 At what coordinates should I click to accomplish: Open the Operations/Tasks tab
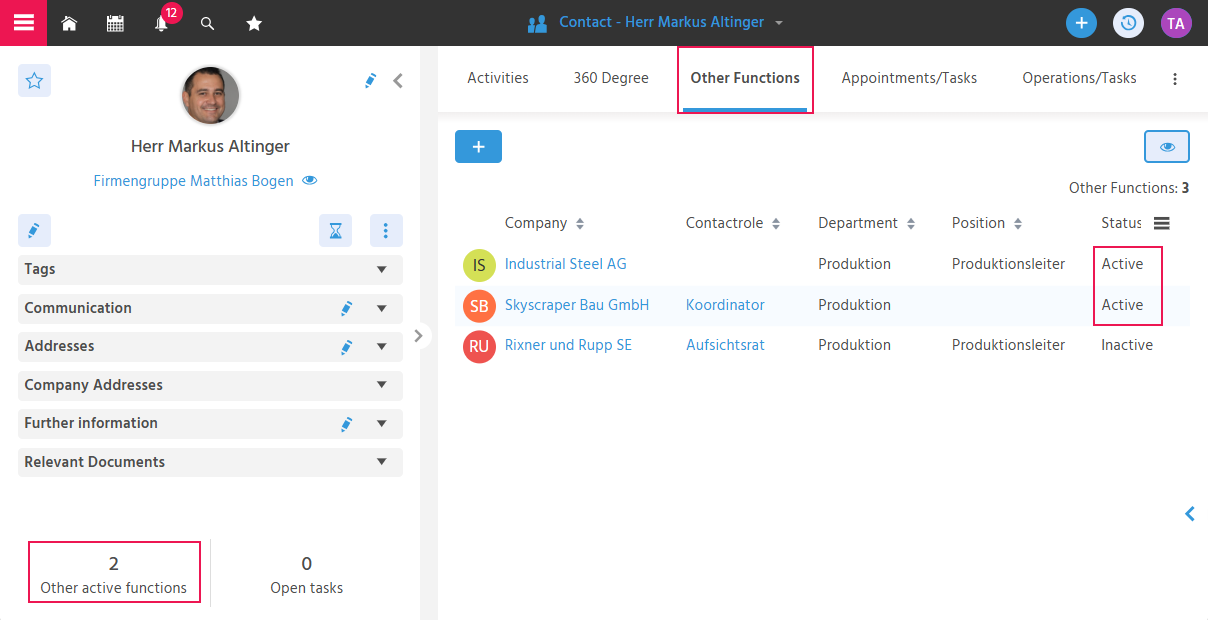tap(1079, 78)
